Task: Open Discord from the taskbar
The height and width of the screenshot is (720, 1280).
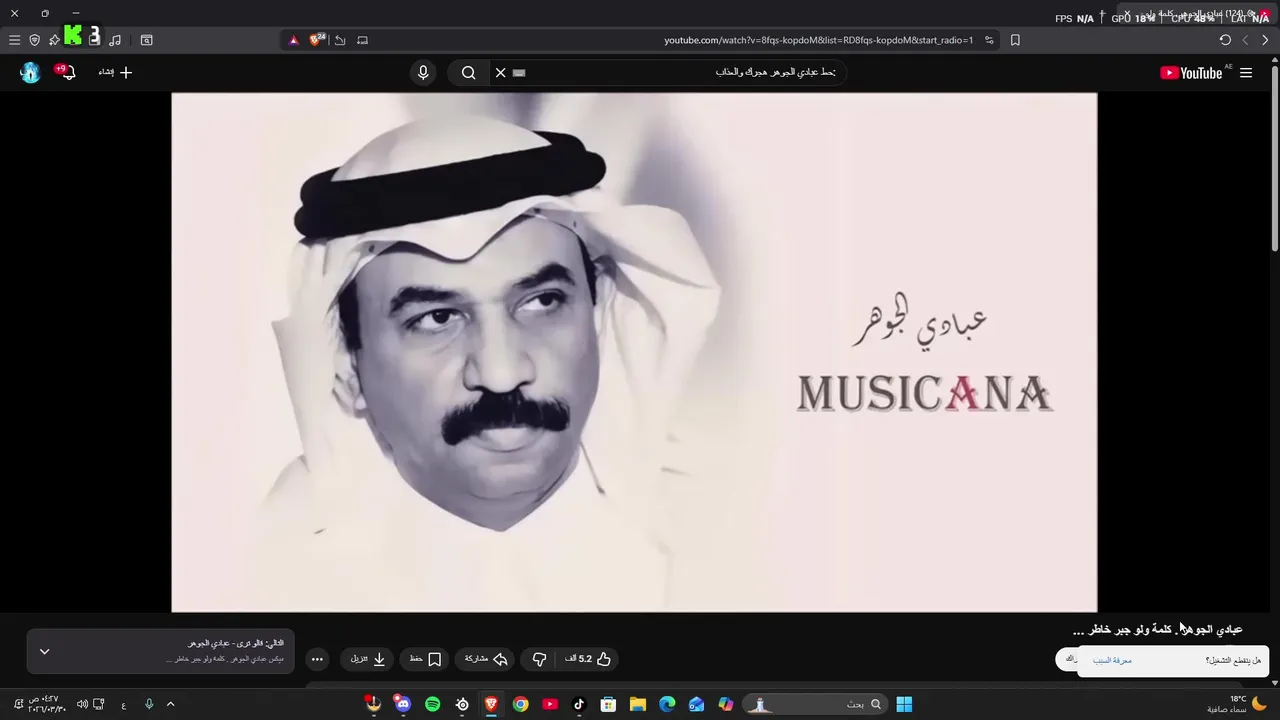Action: pyautogui.click(x=403, y=704)
